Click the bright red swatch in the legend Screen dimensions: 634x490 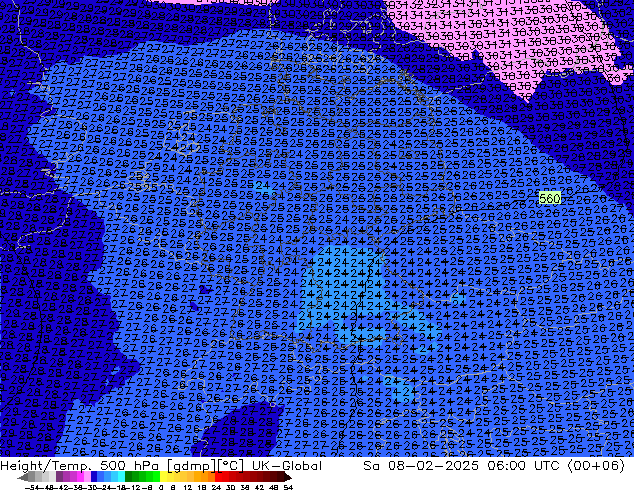219,476
